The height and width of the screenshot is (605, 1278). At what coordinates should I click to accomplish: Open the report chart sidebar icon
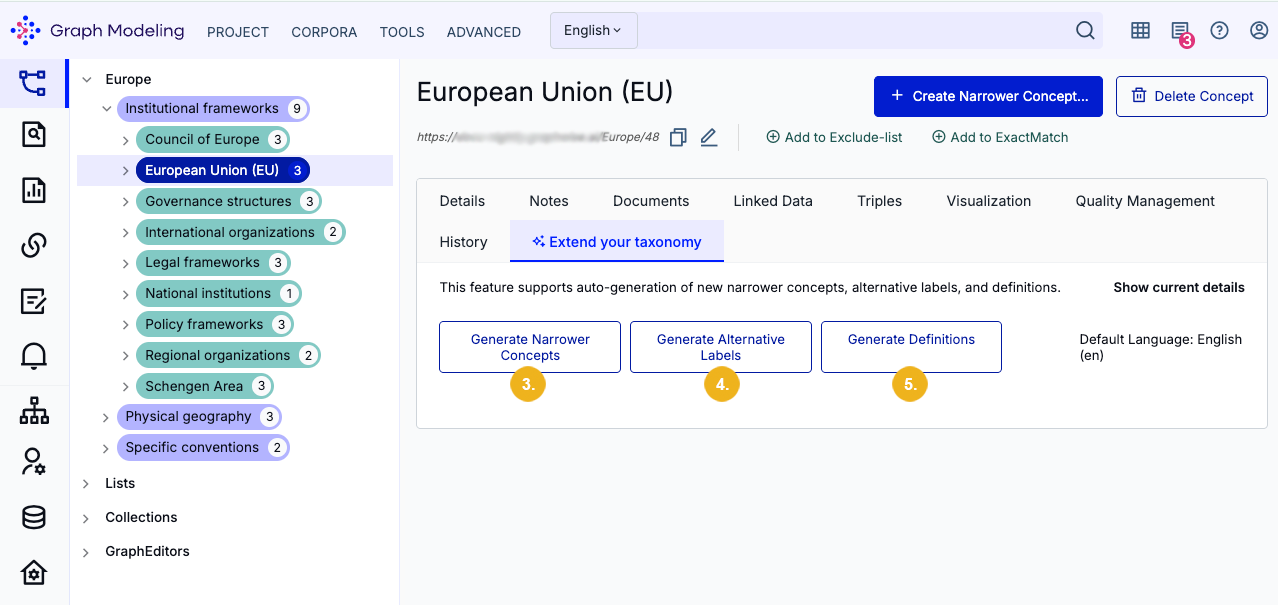(33, 189)
